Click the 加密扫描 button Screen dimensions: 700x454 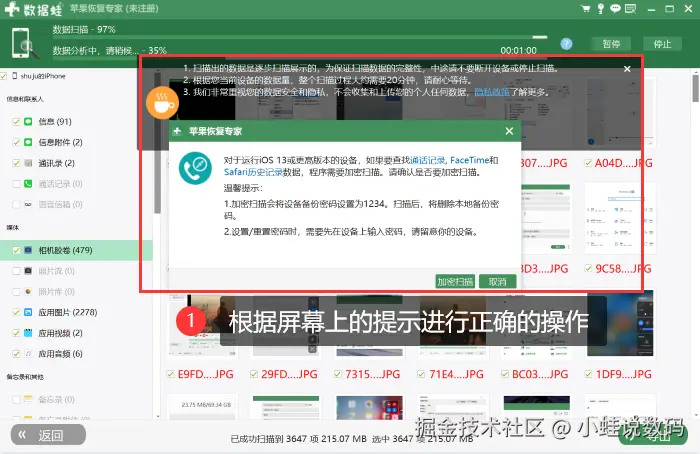pos(455,282)
